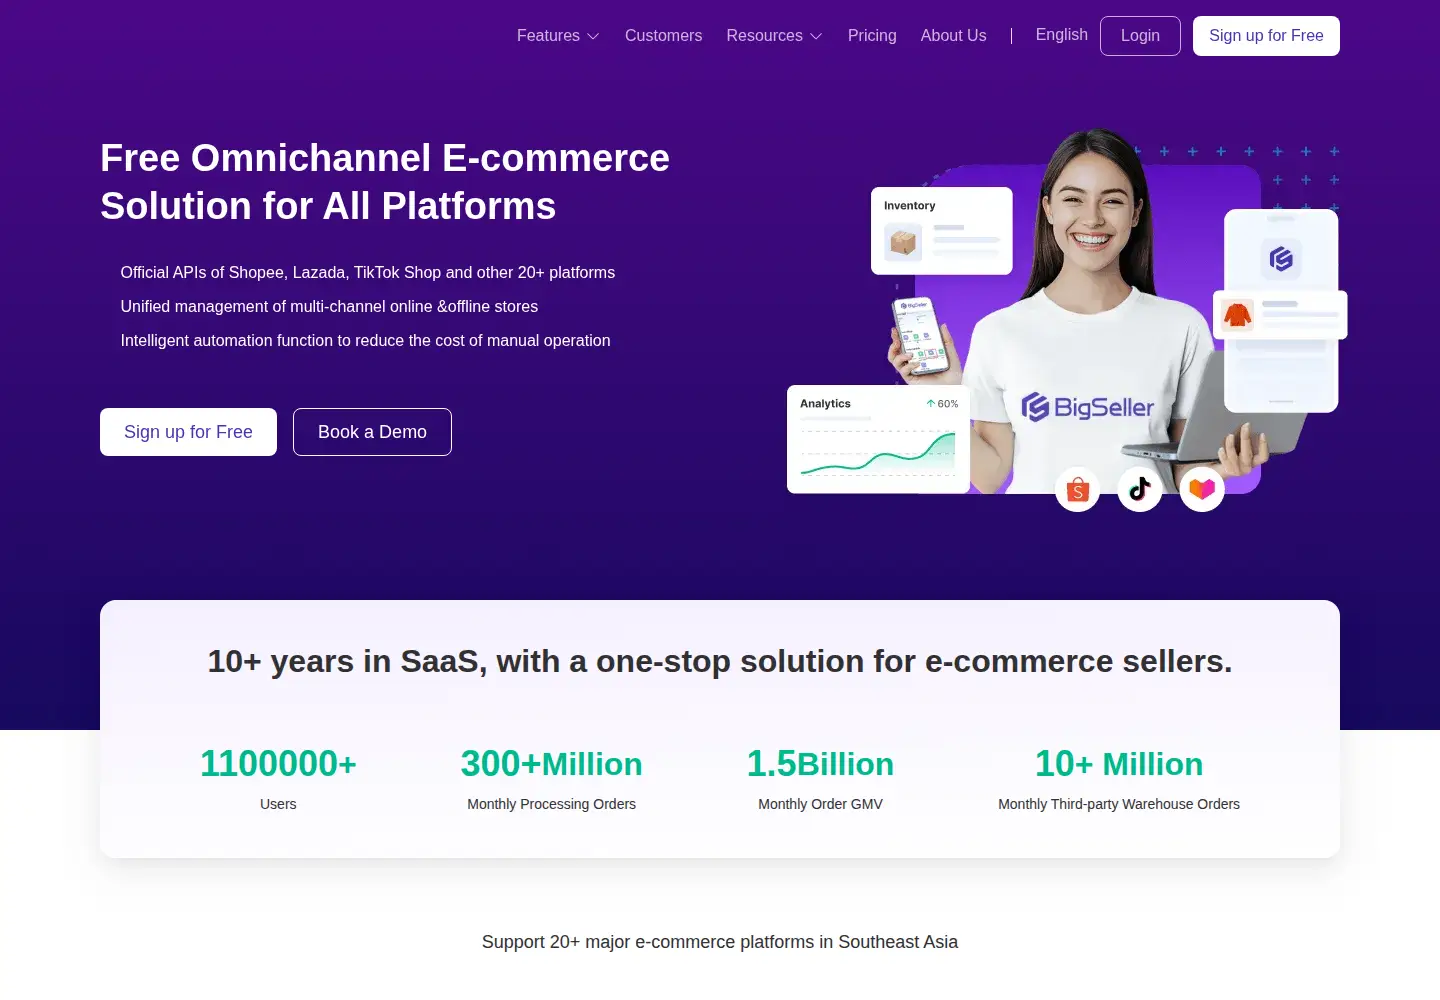This screenshot has width=1440, height=1000.
Task: Click "Unified management of multi-channel" line
Action: pyautogui.click(x=329, y=307)
